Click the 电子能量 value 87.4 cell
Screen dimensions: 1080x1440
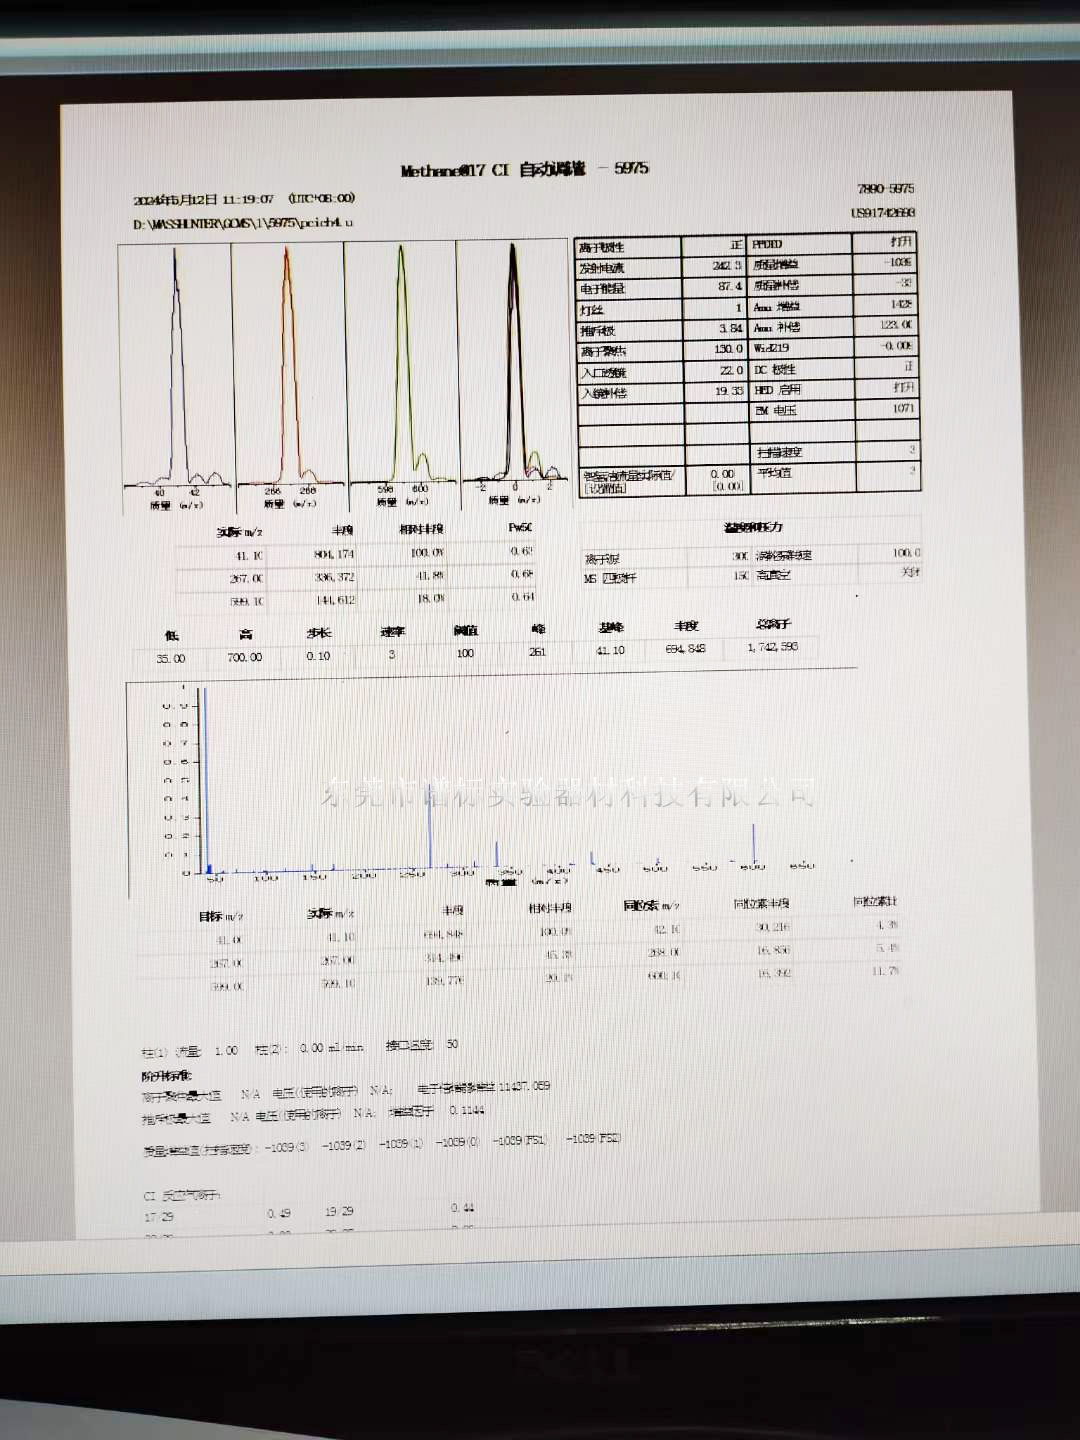[x=729, y=287]
